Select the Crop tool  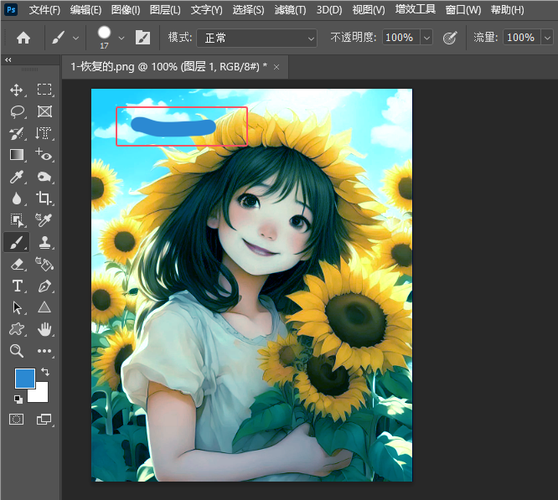[44, 198]
